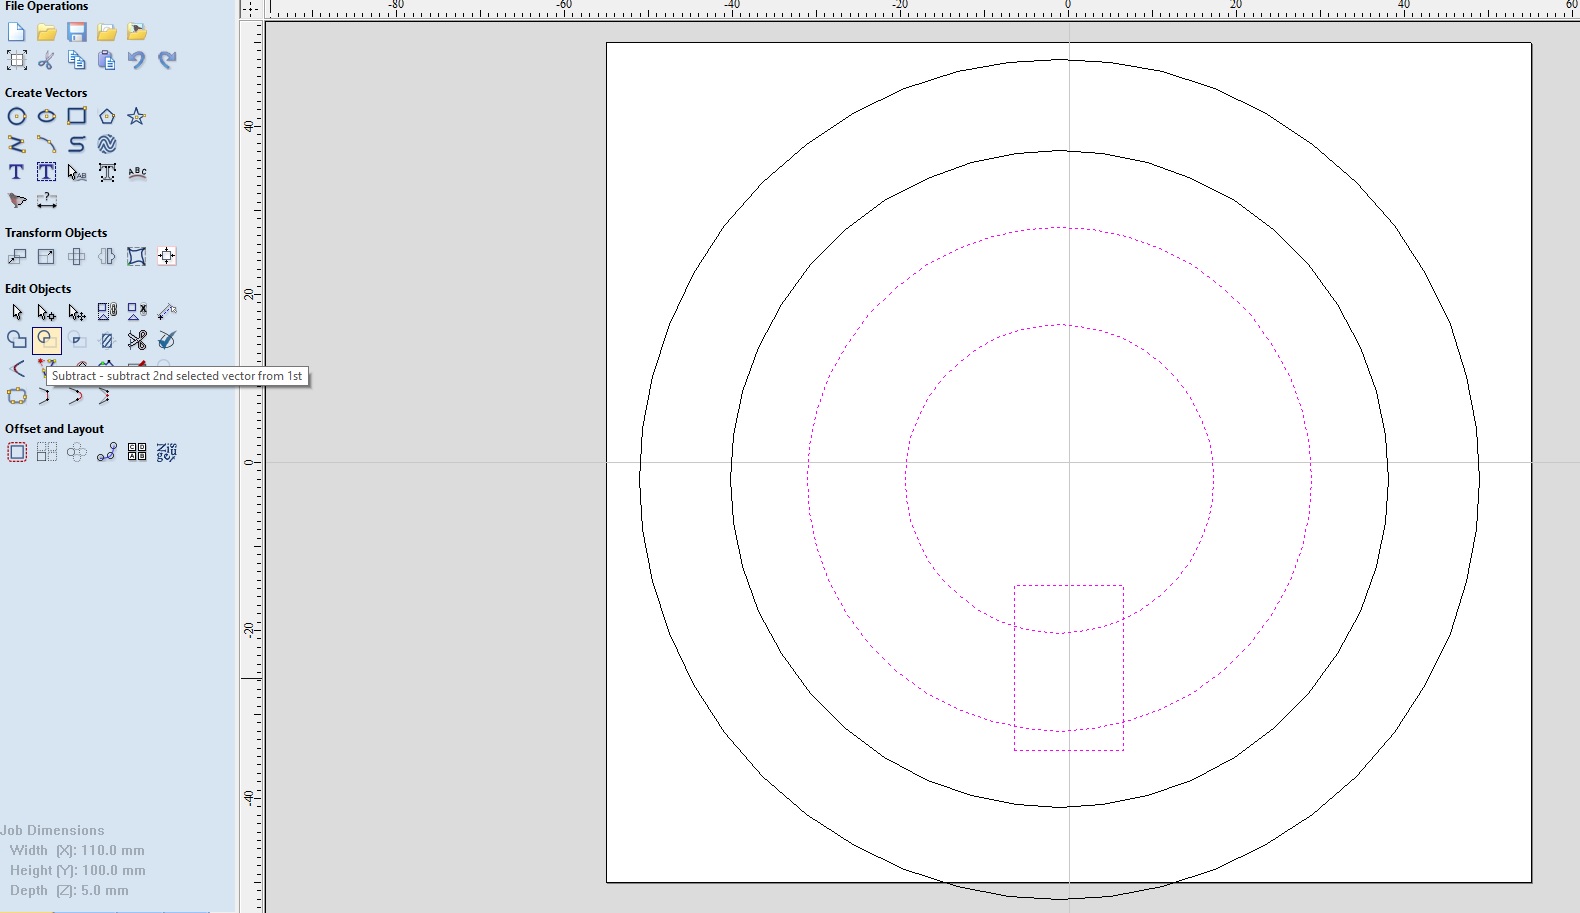
Task: Select the Draw Polygon tool
Action: point(106,116)
